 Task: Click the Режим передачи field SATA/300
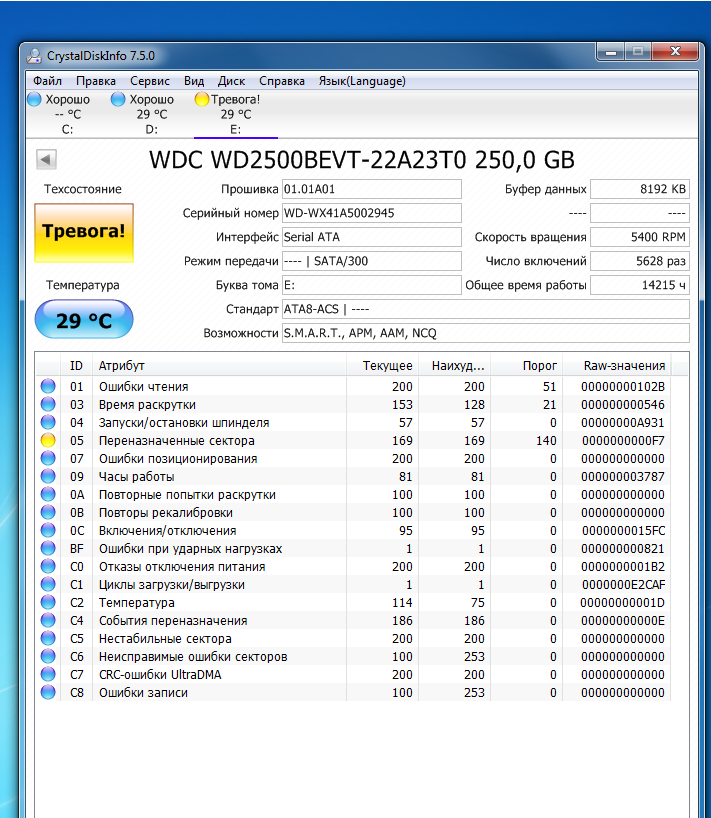tap(372, 261)
